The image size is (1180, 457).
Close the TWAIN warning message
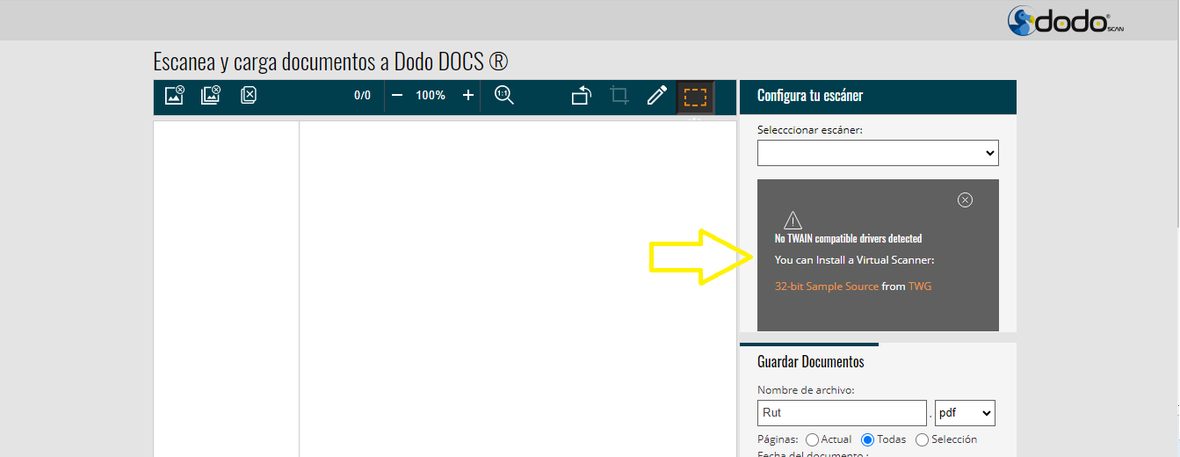click(x=966, y=200)
